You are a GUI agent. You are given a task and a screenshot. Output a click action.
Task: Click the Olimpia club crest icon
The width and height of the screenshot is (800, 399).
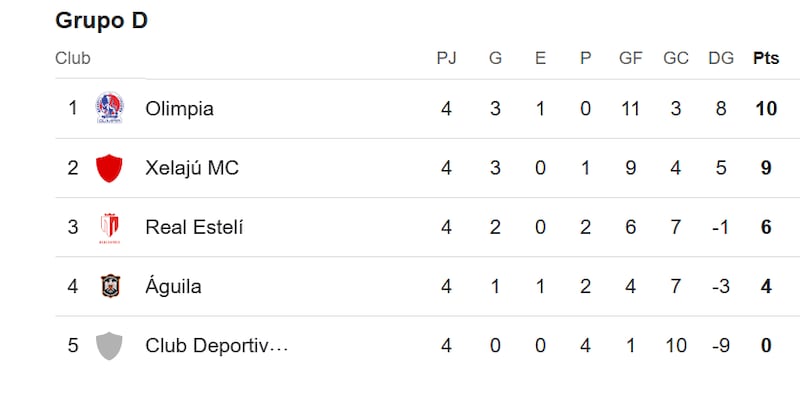109,108
